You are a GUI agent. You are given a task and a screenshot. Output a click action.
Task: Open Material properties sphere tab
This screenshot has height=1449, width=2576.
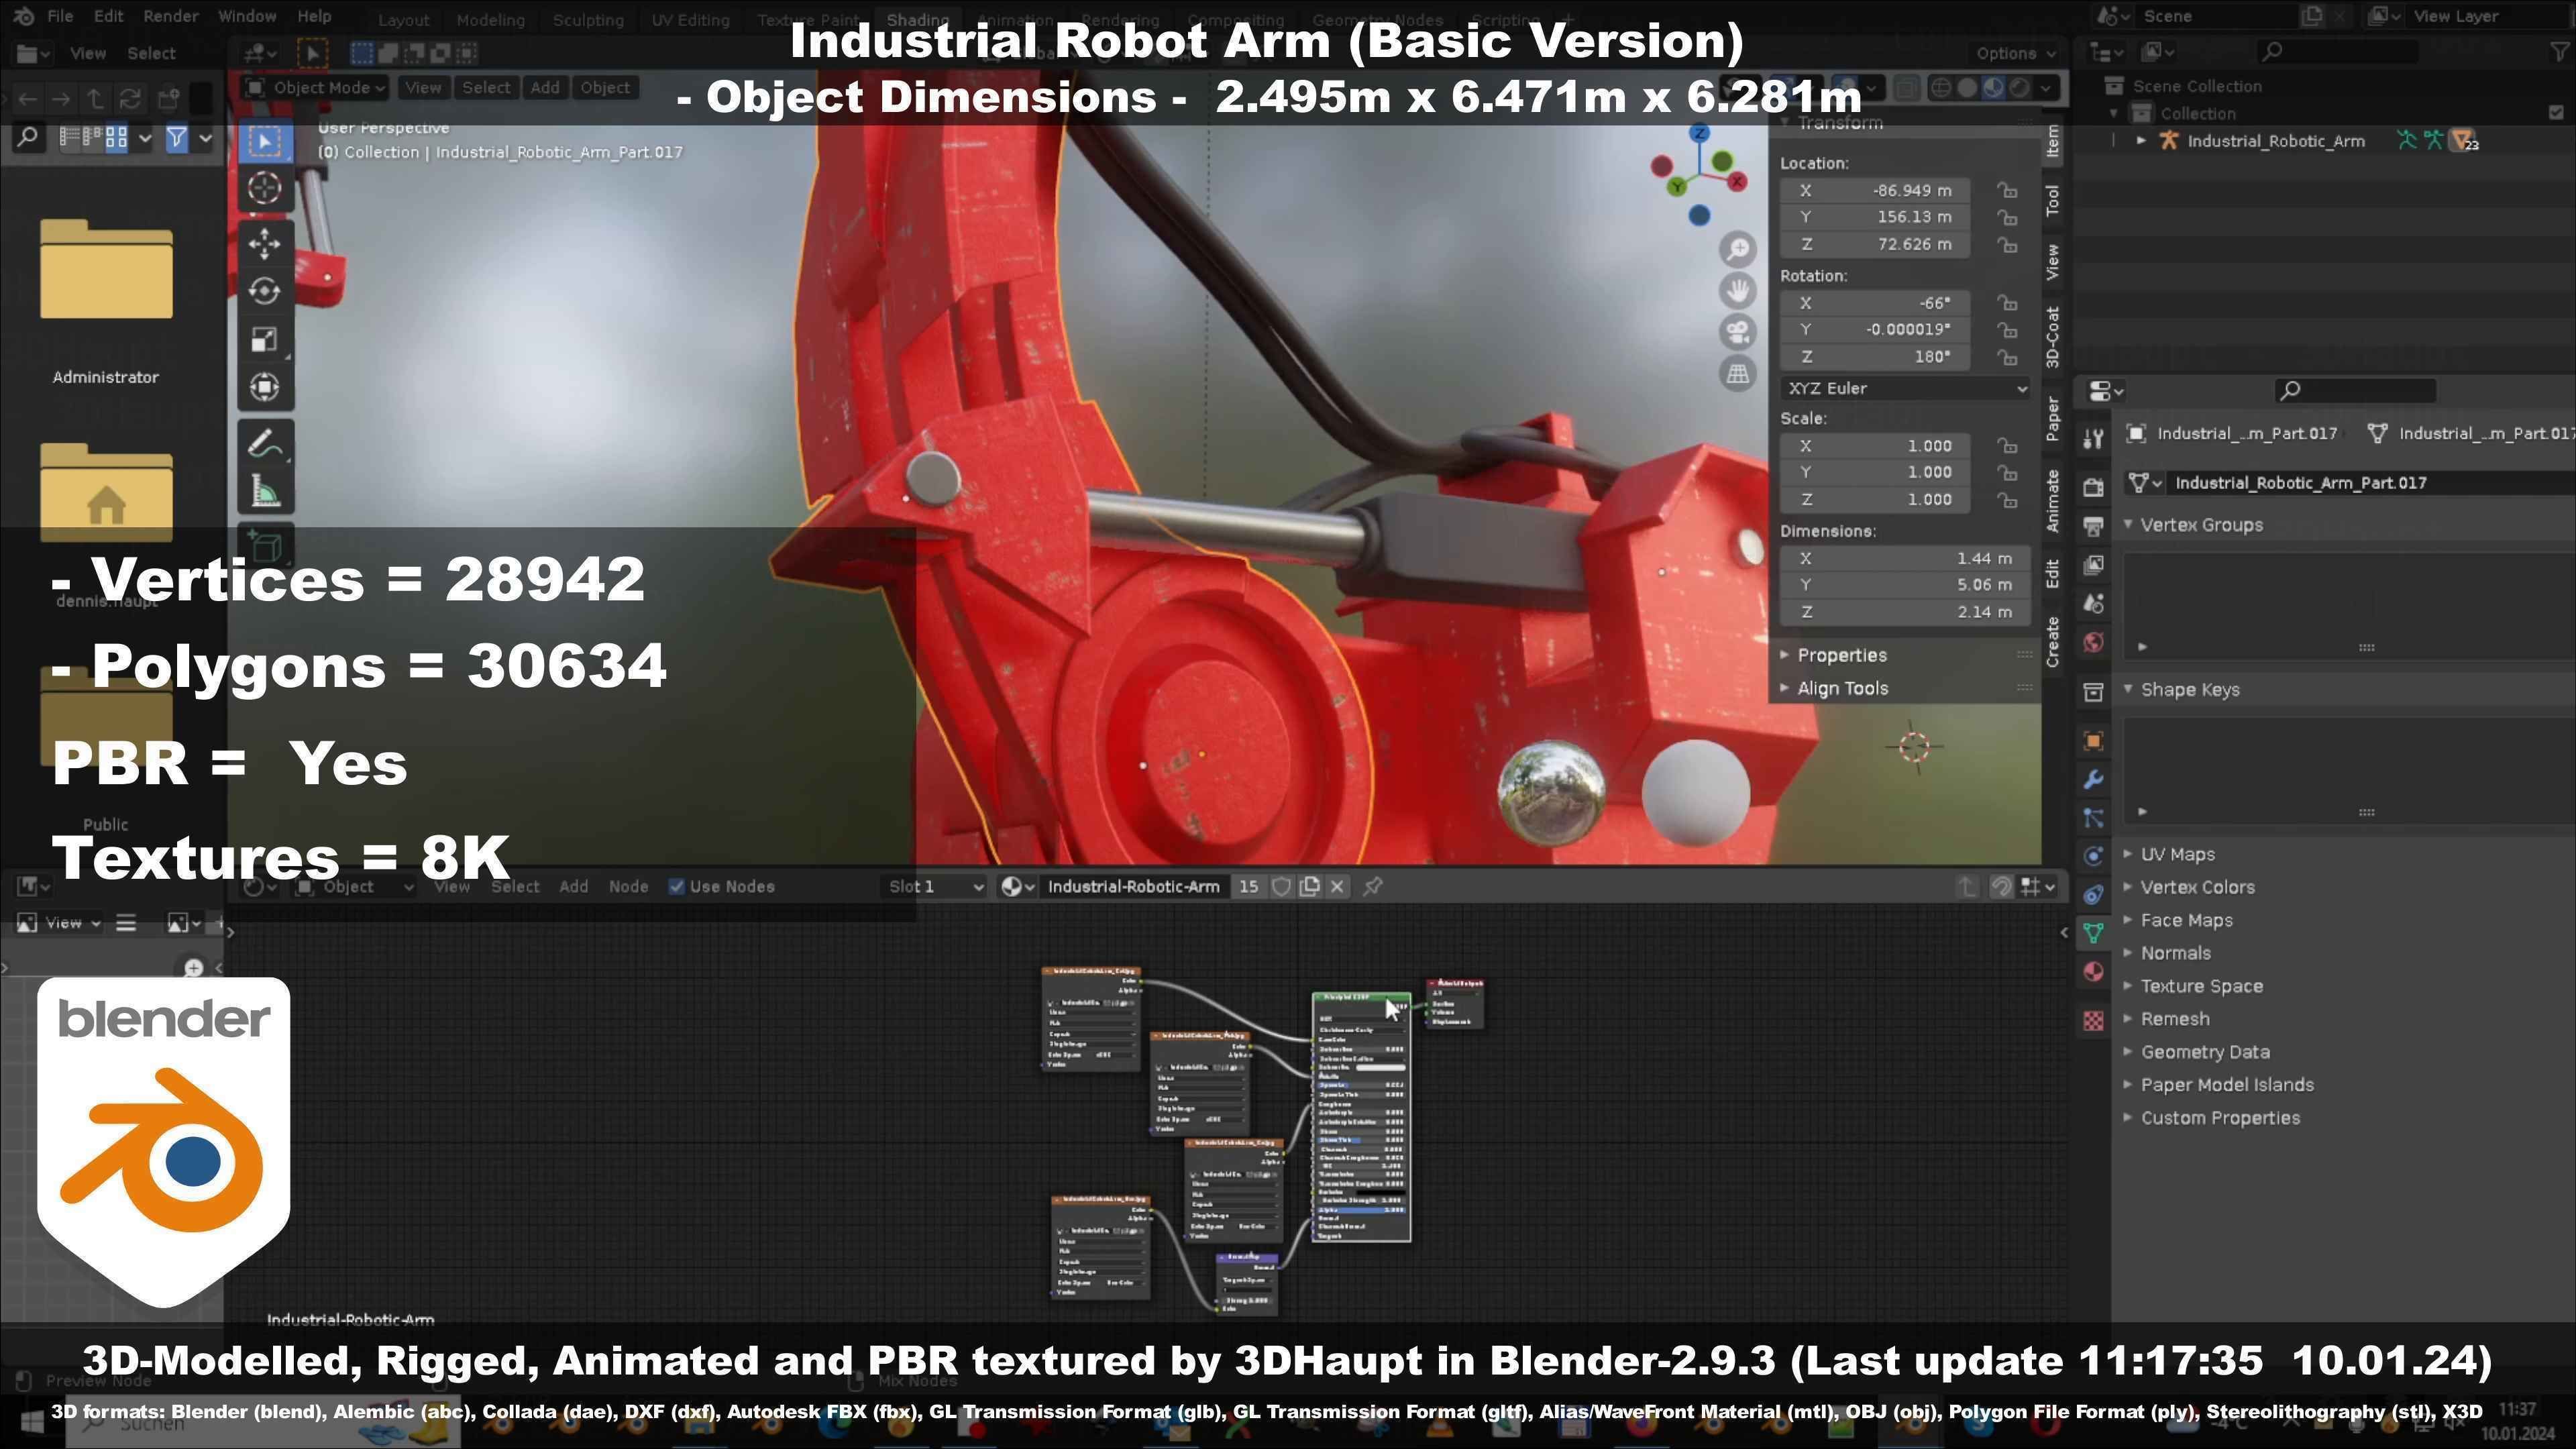2093,972
